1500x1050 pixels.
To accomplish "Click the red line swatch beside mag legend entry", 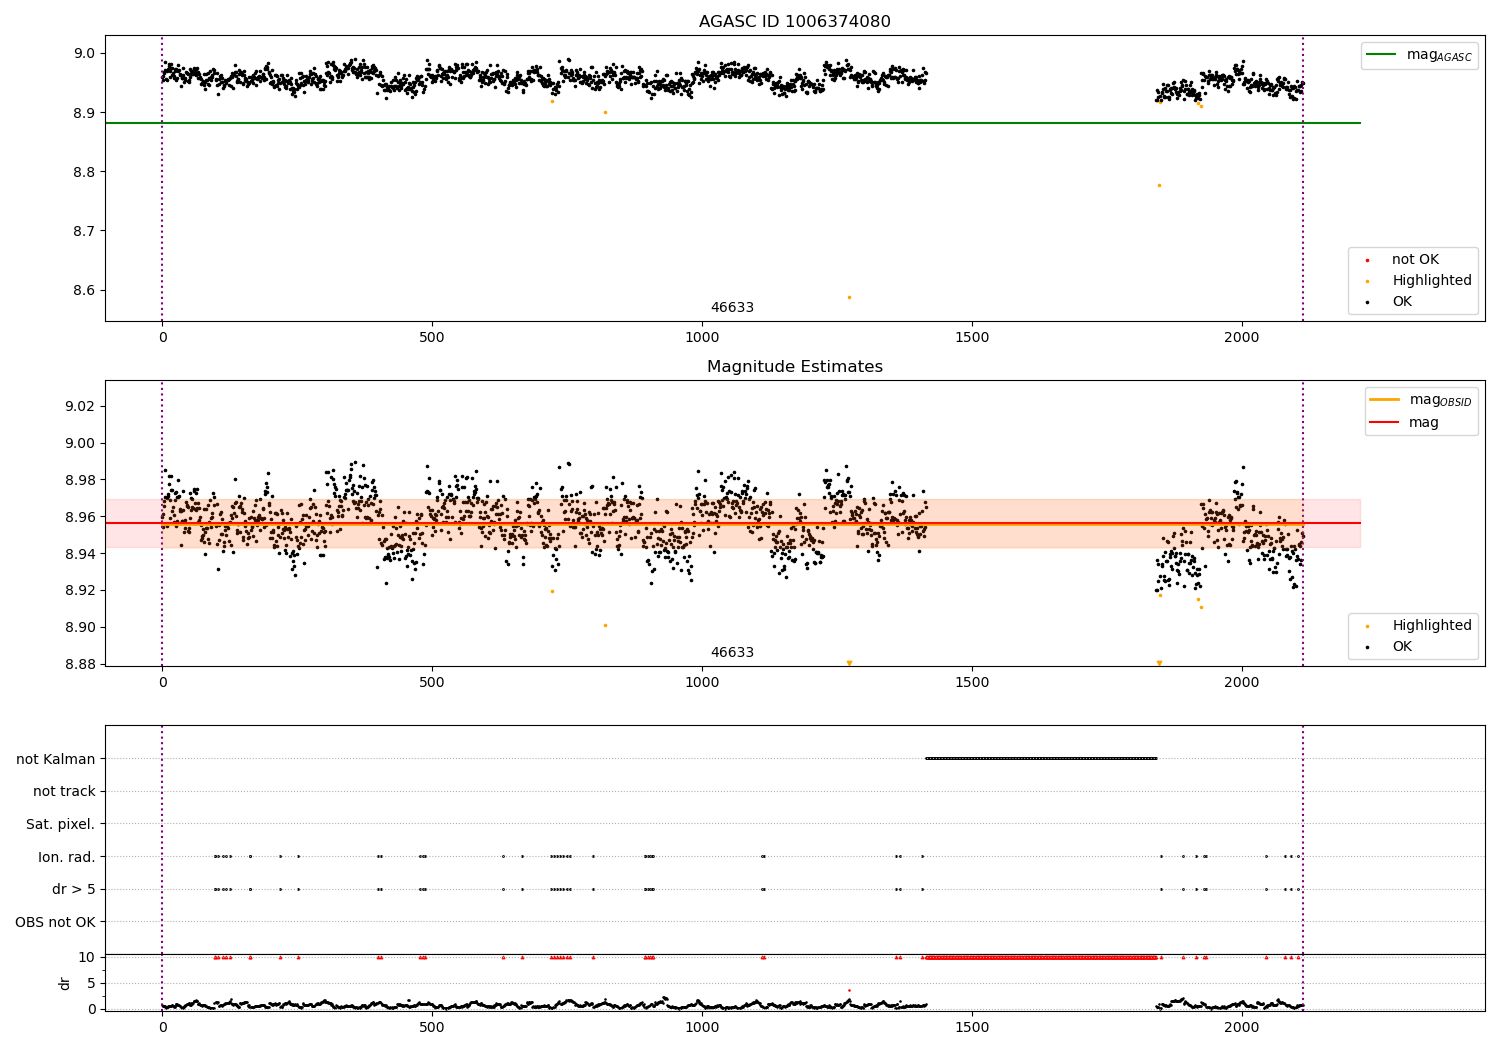I will pos(1384,423).
